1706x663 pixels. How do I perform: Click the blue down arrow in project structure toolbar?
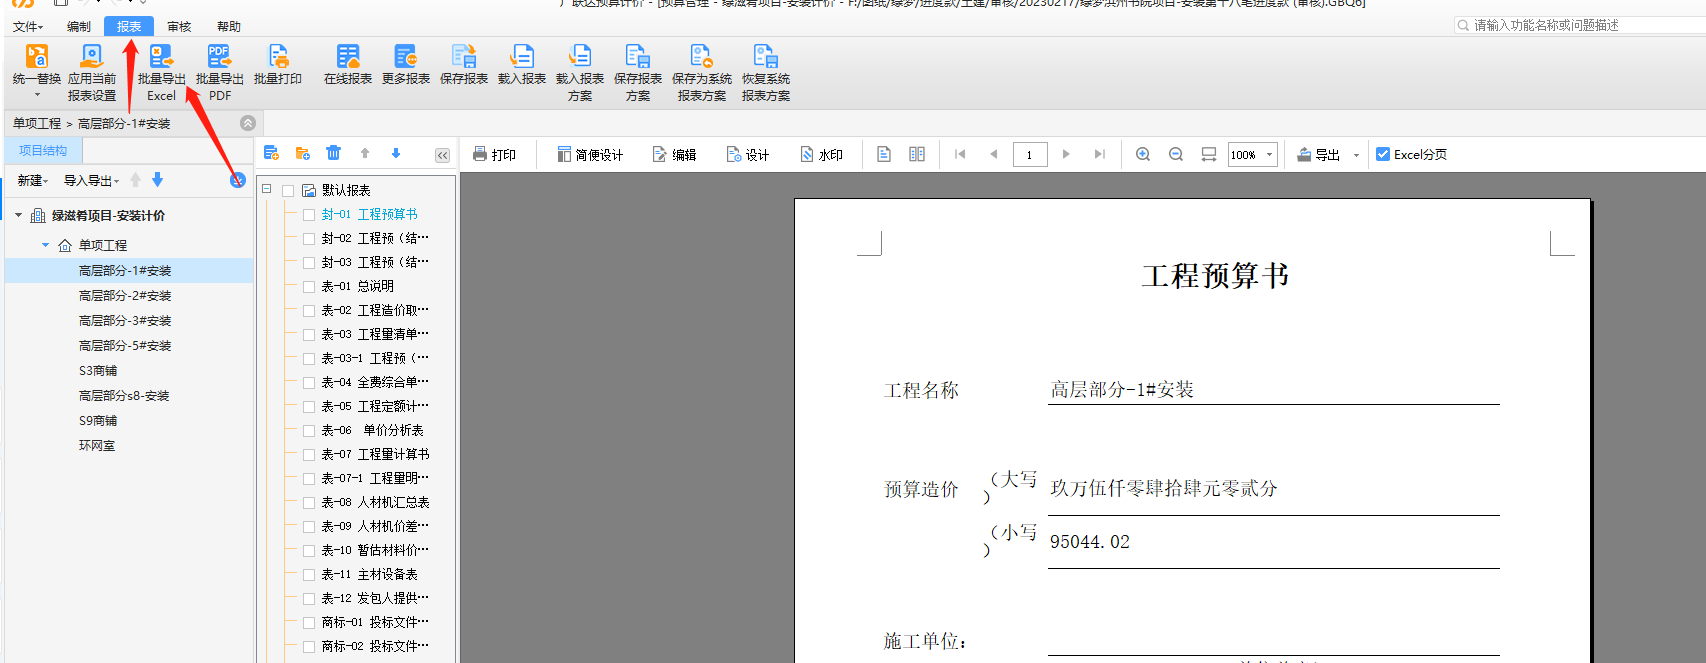tap(157, 180)
